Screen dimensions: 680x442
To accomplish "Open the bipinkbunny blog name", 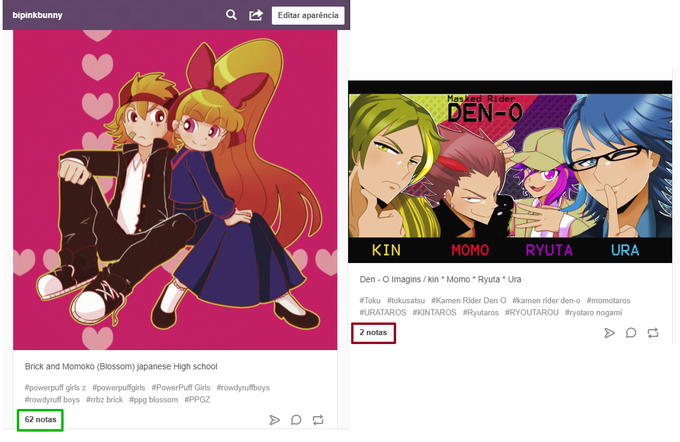I will pyautogui.click(x=37, y=15).
